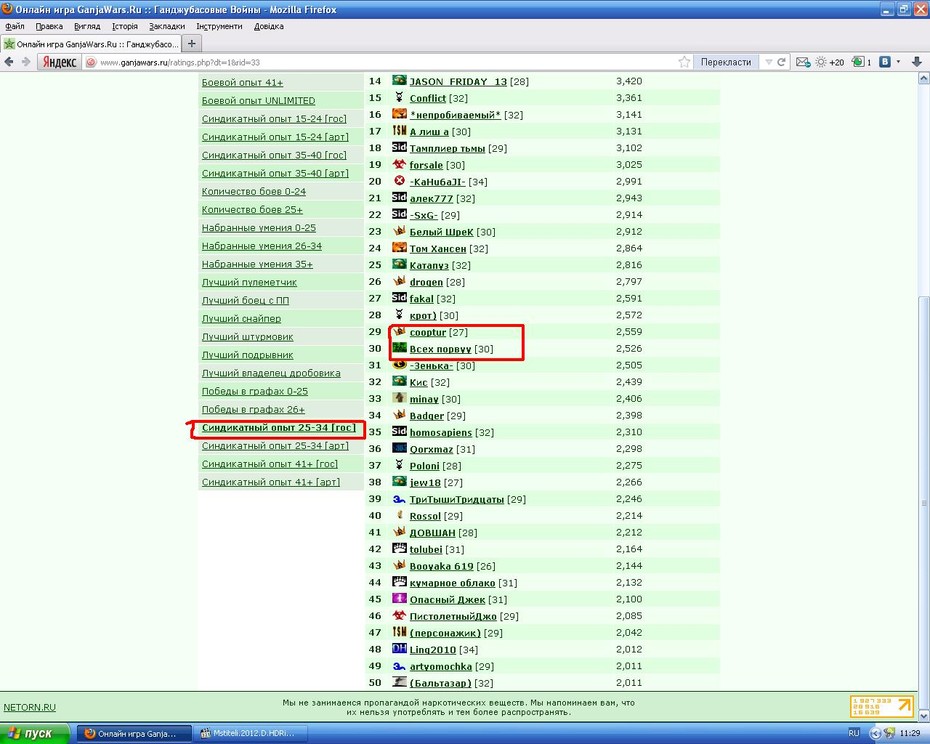Click the counter banner icon at page bottom
The height and width of the screenshot is (744, 930).
click(881, 705)
